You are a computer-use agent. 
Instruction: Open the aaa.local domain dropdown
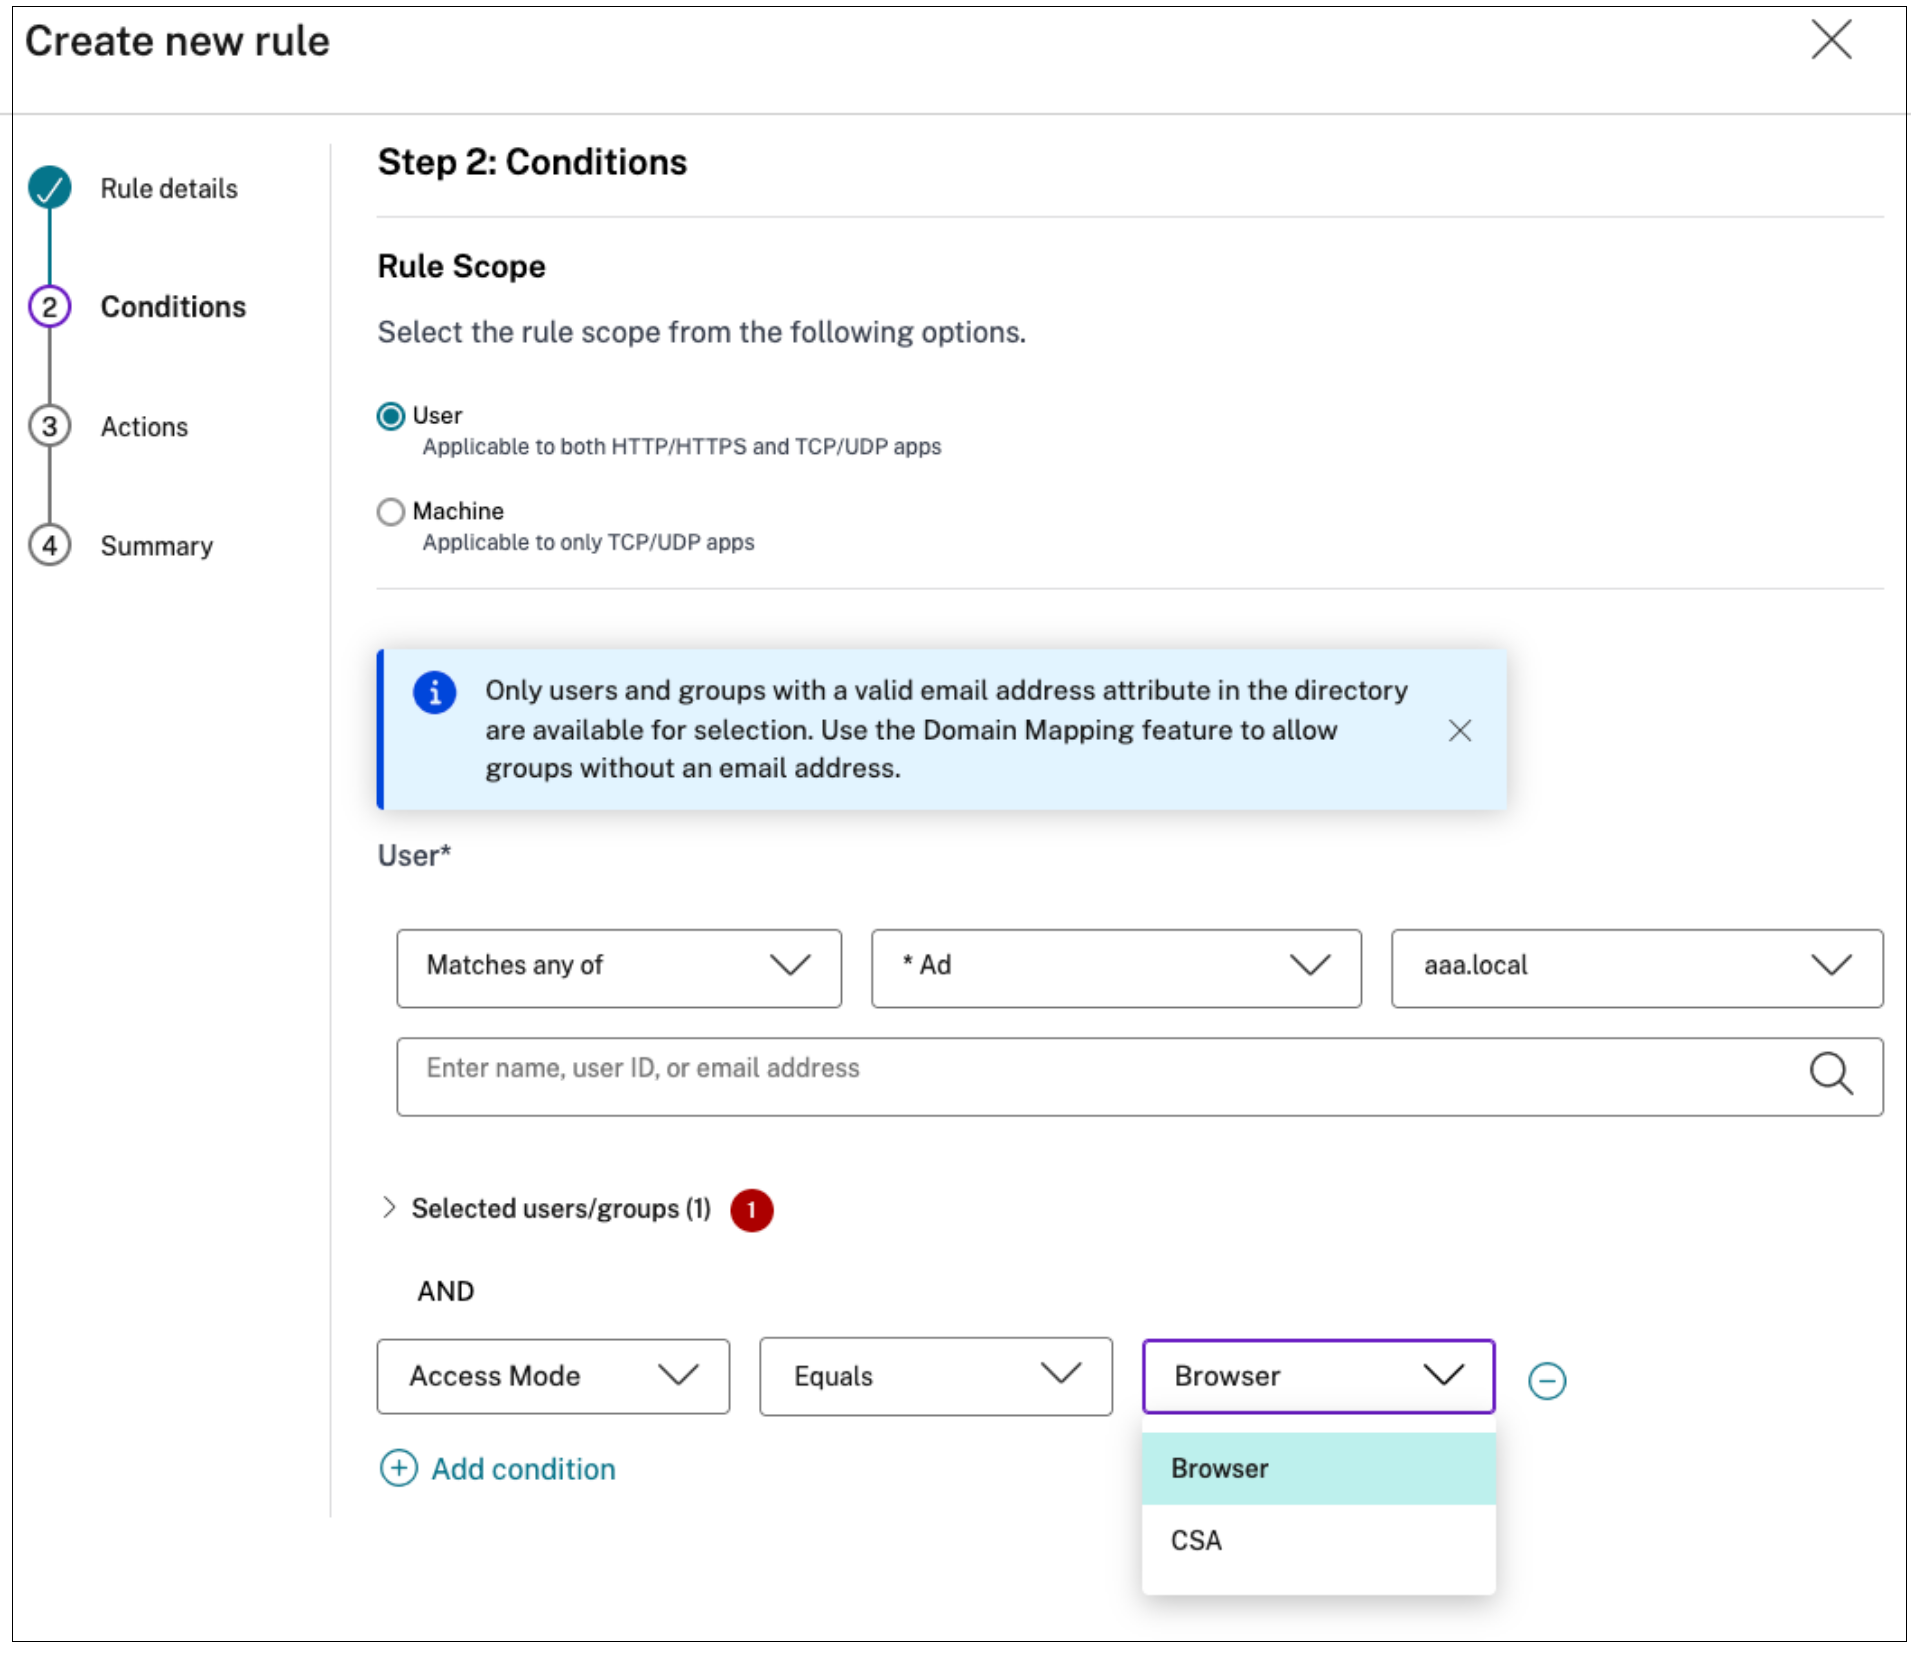1637,968
